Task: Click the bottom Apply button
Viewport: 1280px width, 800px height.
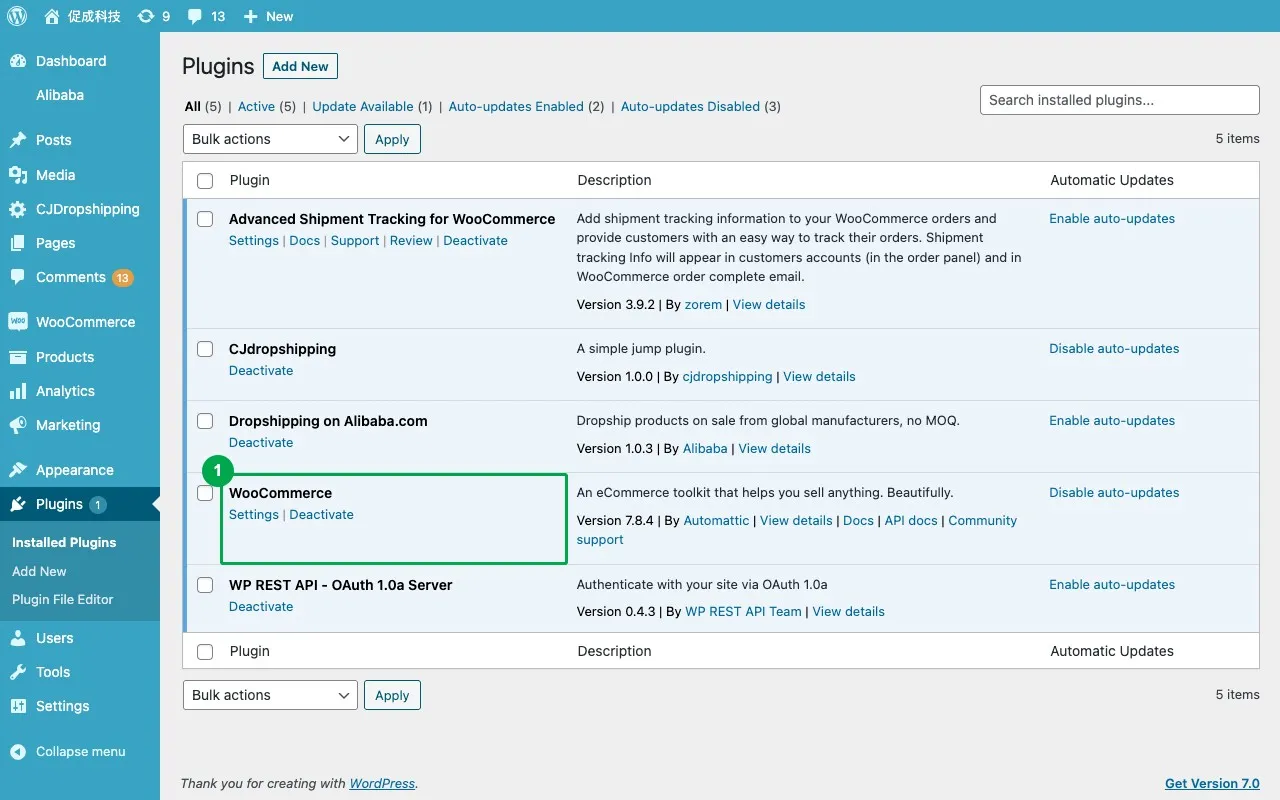Action: 392,695
